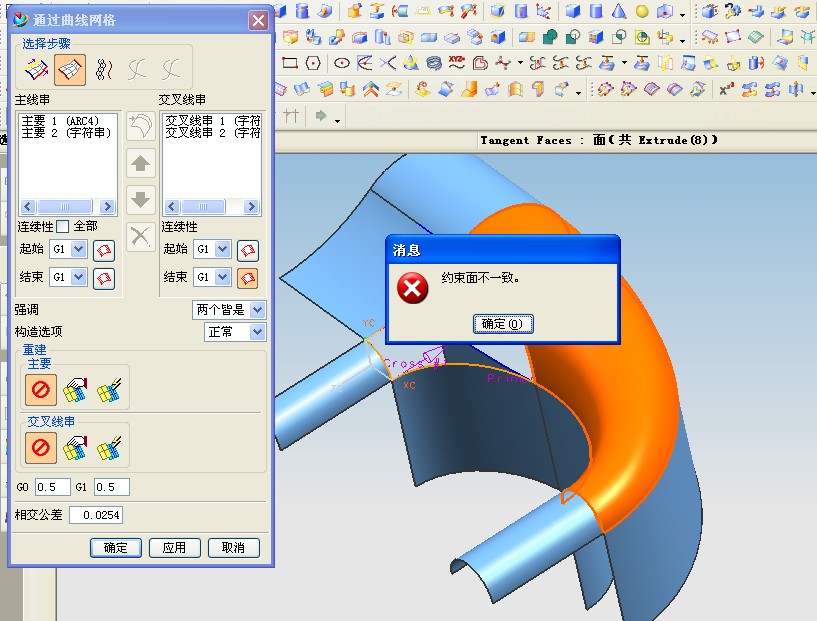Click the 相交公差 field 0.0254

pyautogui.click(x=96, y=515)
